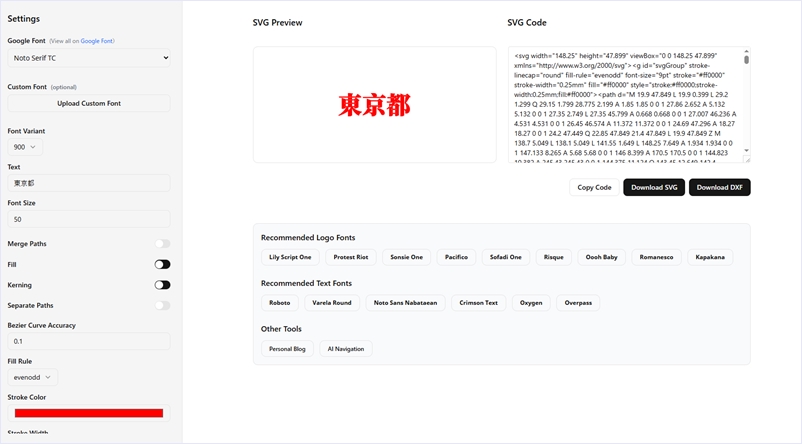Select the Lily Script One font
The width and height of the screenshot is (802, 444).
[290, 257]
